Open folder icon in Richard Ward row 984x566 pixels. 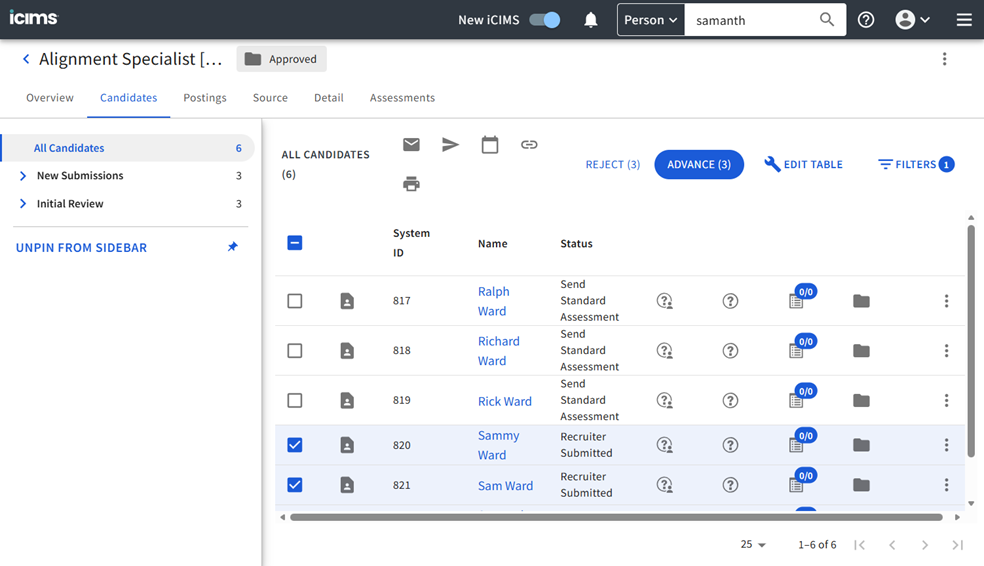point(861,351)
